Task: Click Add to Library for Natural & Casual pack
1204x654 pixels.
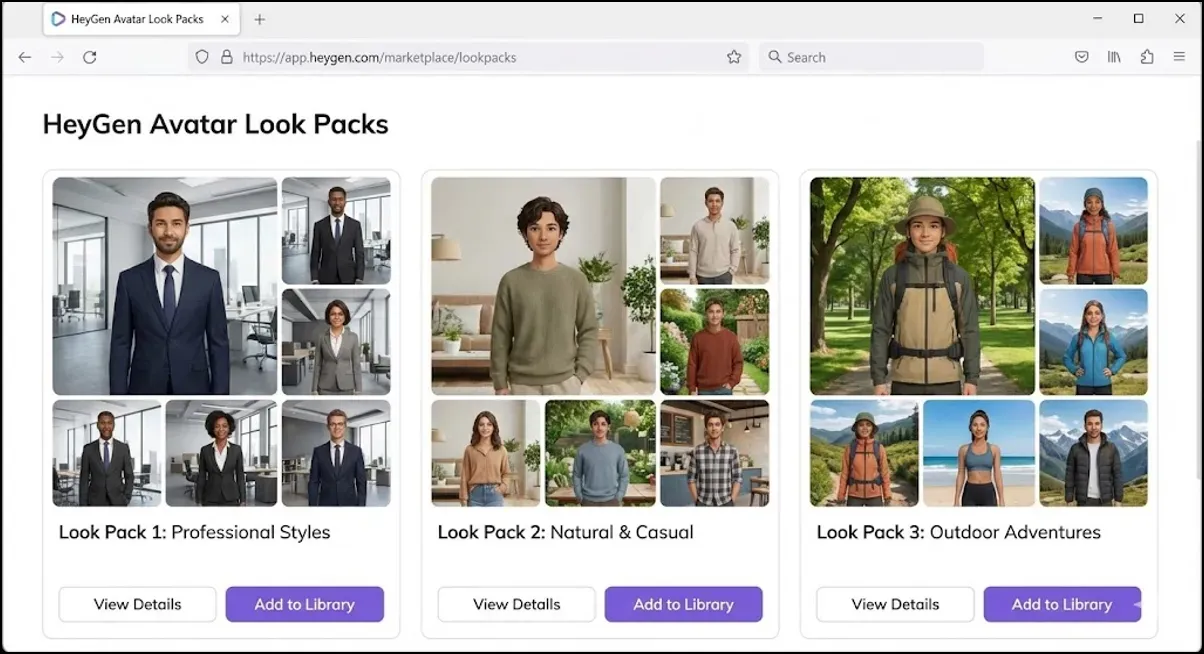Action: (683, 604)
